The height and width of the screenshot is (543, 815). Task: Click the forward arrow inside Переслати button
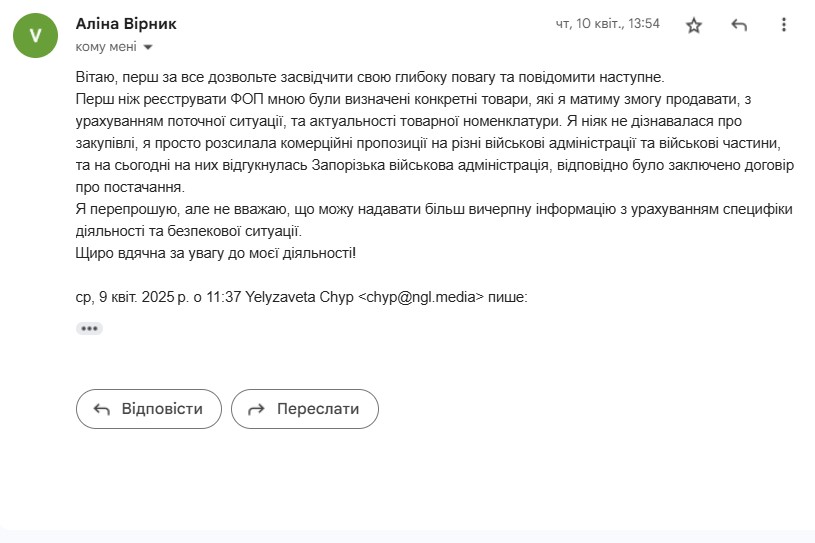(256, 409)
